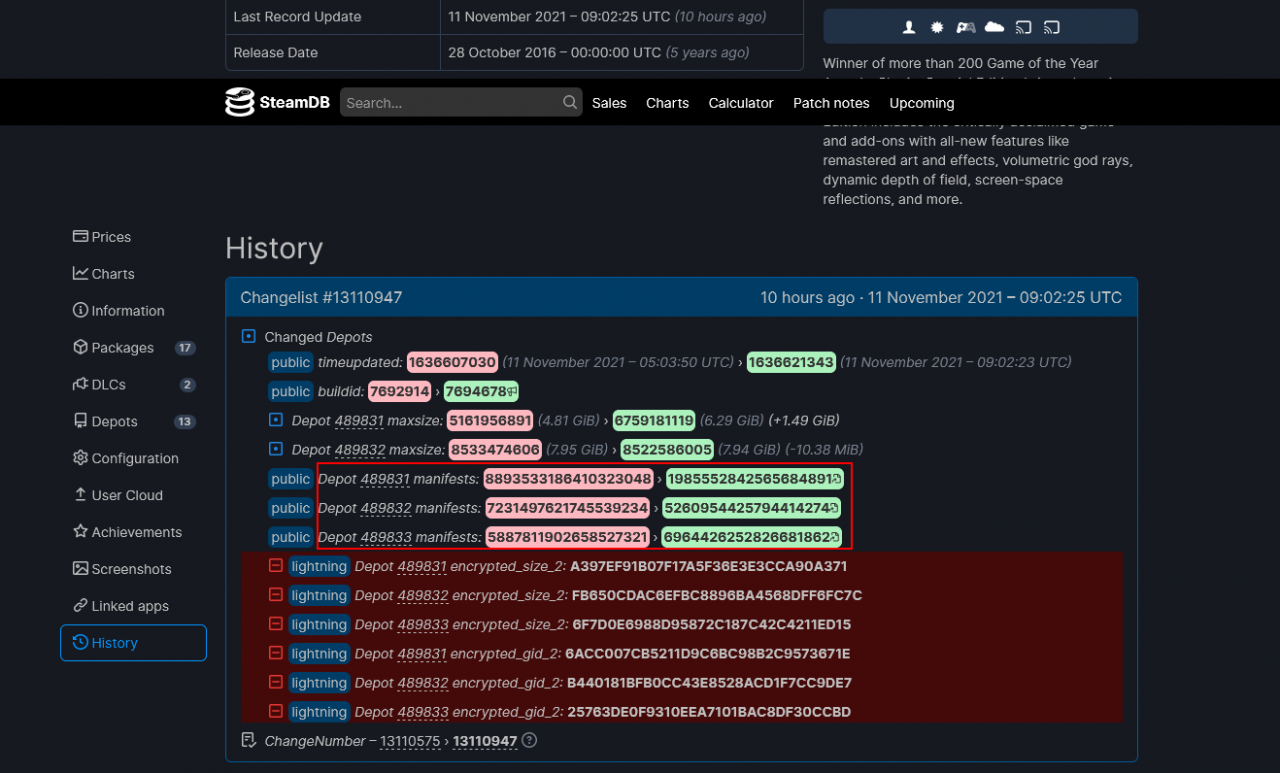Click the Steam Cloud icon
The image size is (1280, 773).
[x=994, y=27]
